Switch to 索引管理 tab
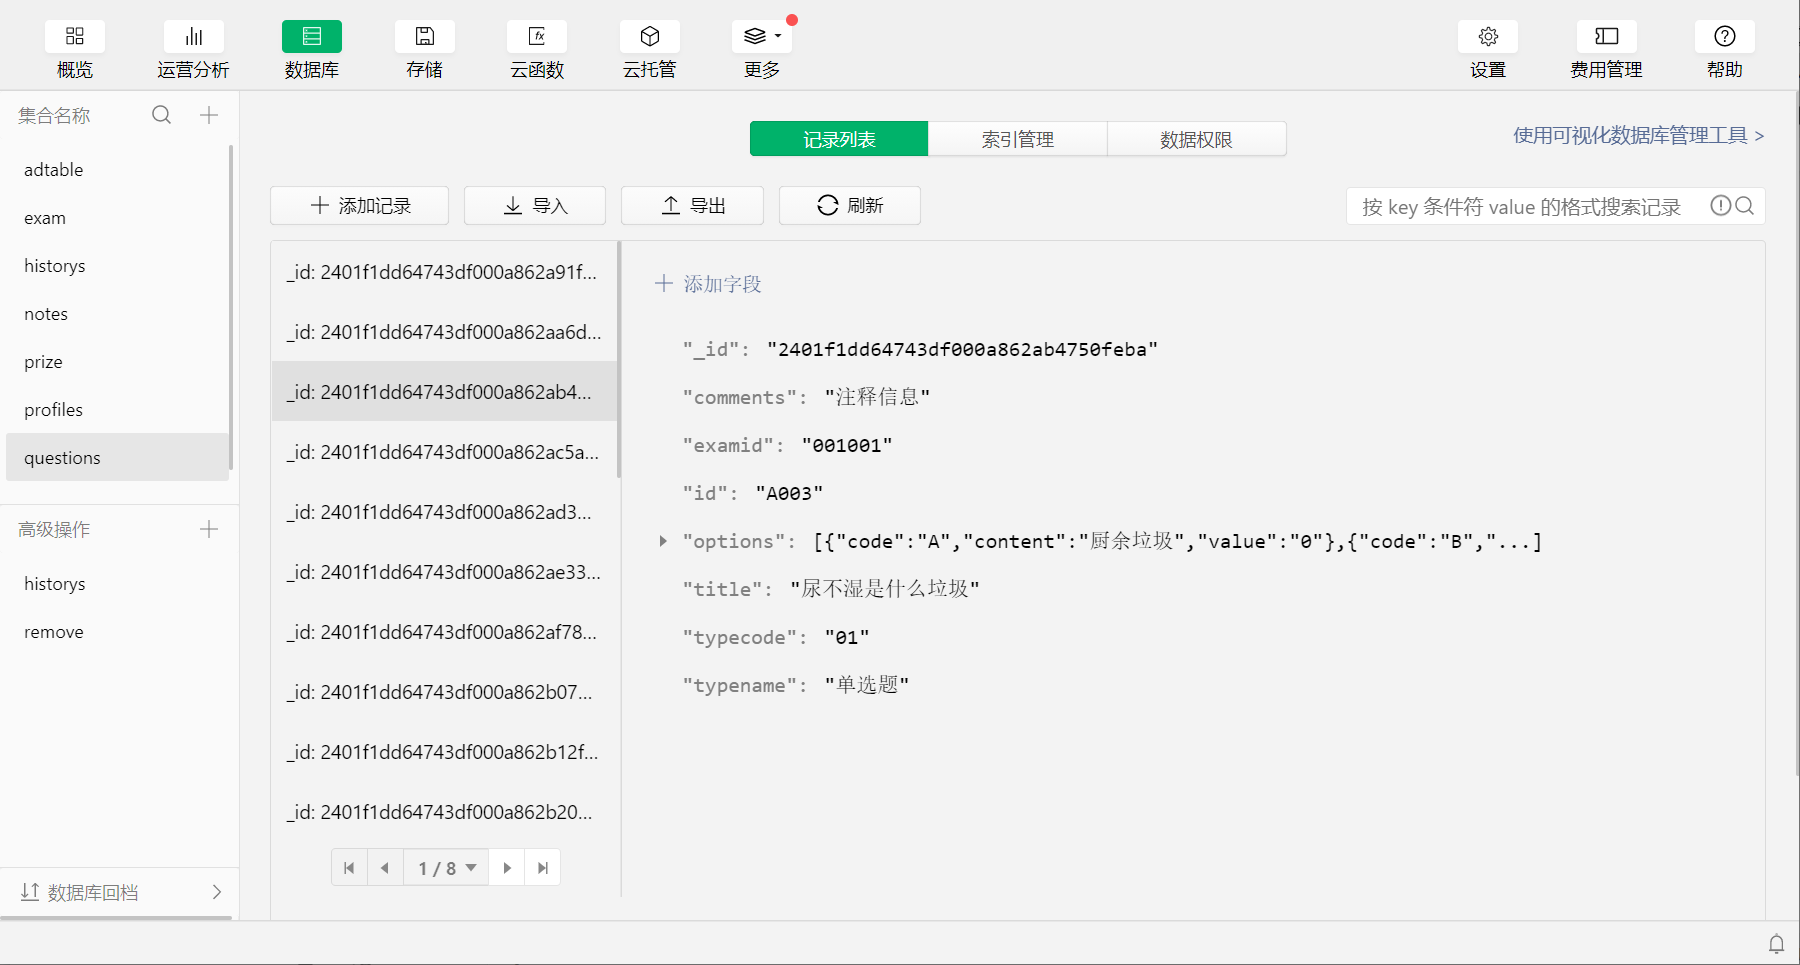 pos(1017,139)
